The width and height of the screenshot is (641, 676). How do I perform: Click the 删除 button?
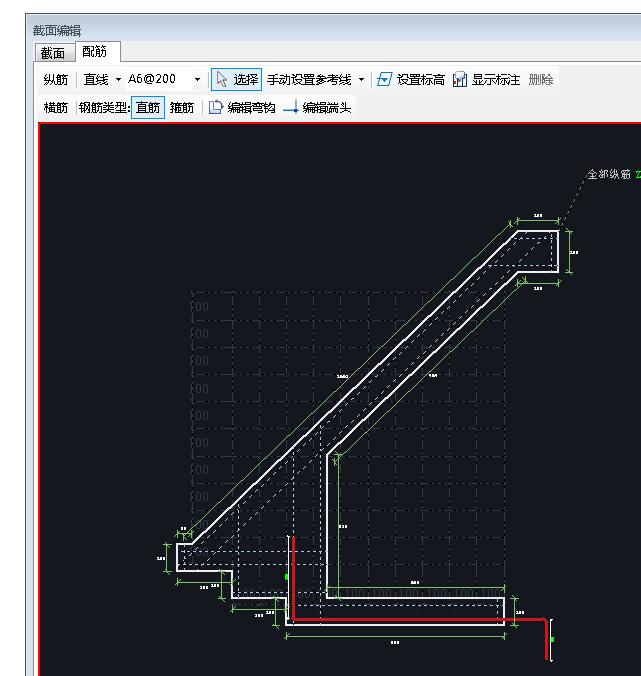tap(541, 79)
